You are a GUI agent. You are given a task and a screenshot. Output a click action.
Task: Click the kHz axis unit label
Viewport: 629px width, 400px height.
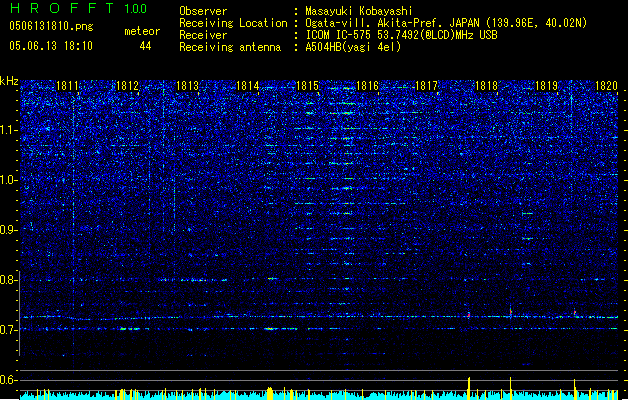9,81
